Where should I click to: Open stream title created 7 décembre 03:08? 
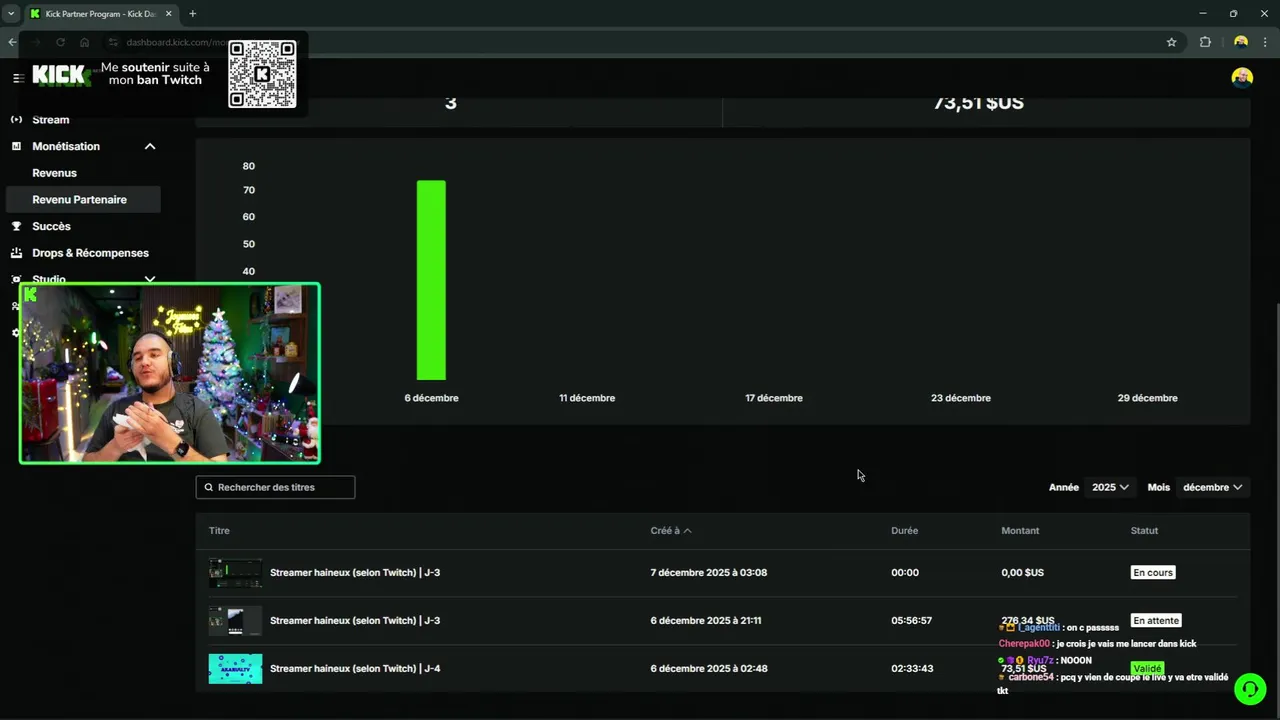pos(355,573)
